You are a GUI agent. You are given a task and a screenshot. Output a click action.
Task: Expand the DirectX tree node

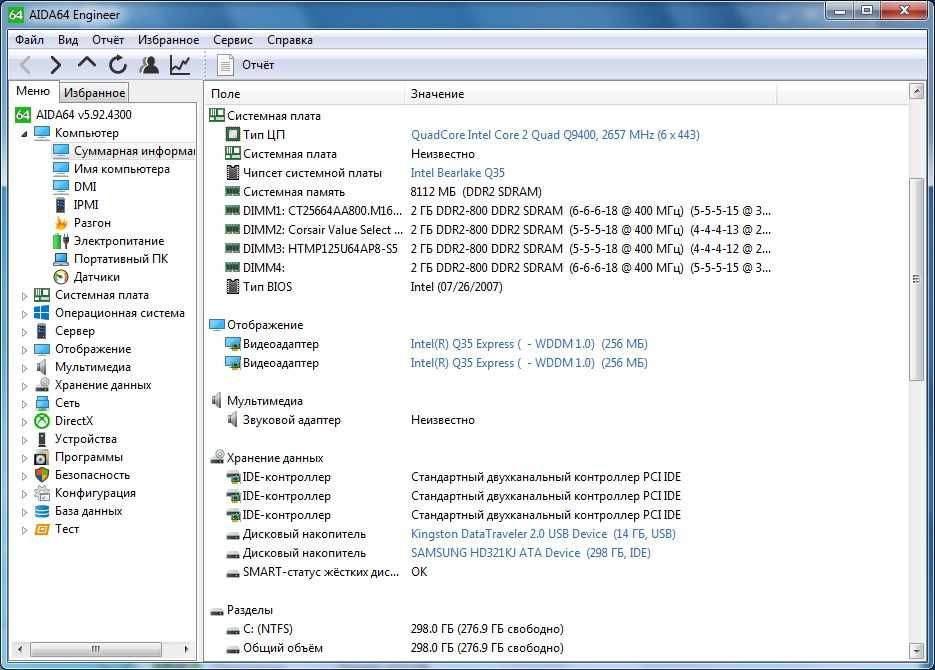24,421
